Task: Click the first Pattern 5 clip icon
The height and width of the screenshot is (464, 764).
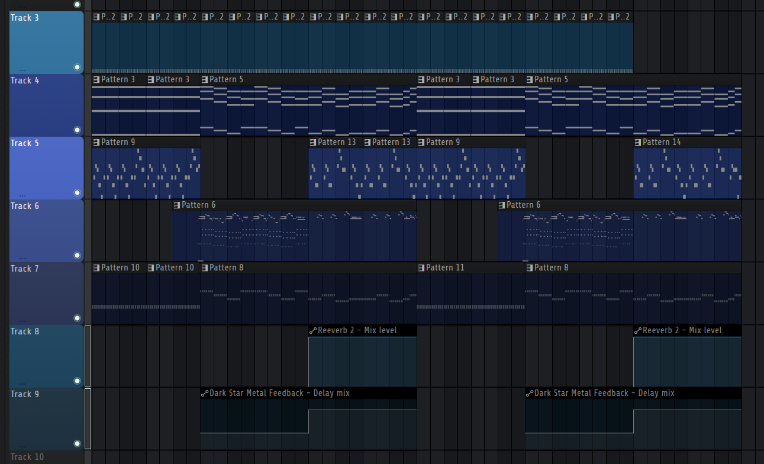Action: 205,79
